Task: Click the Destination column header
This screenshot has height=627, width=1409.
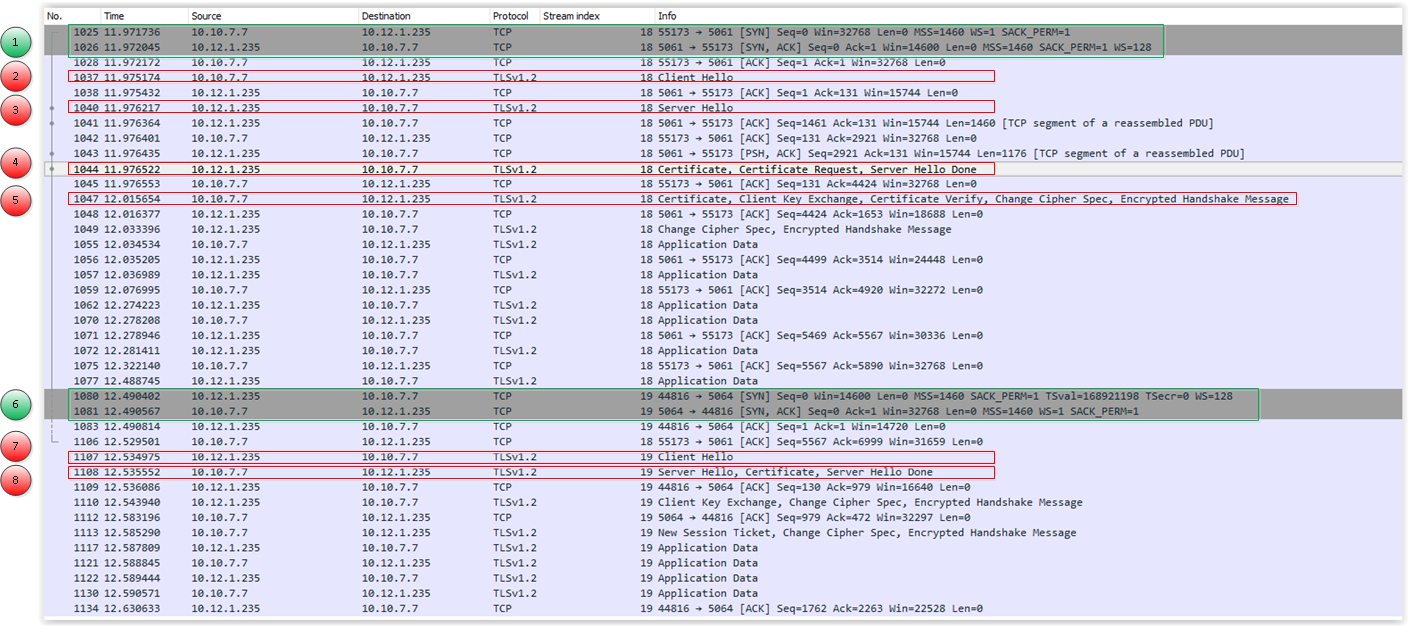Action: click(423, 16)
